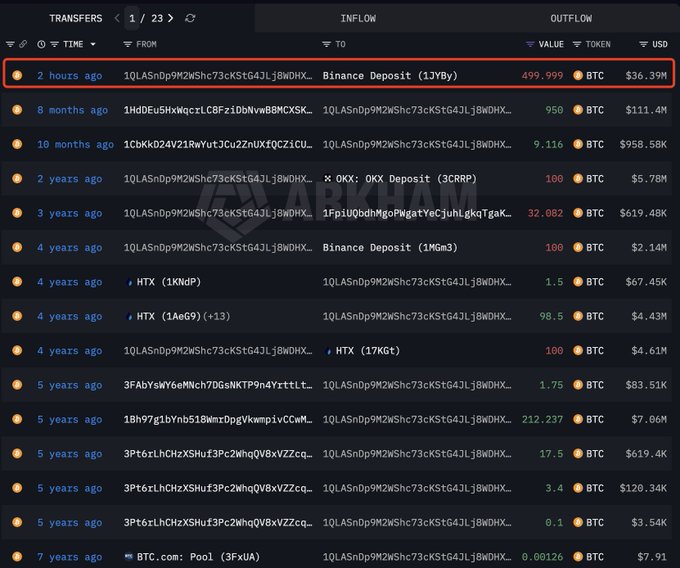Image resolution: width=680 pixels, height=568 pixels.
Task: Open the TO column filter
Action: click(x=327, y=45)
